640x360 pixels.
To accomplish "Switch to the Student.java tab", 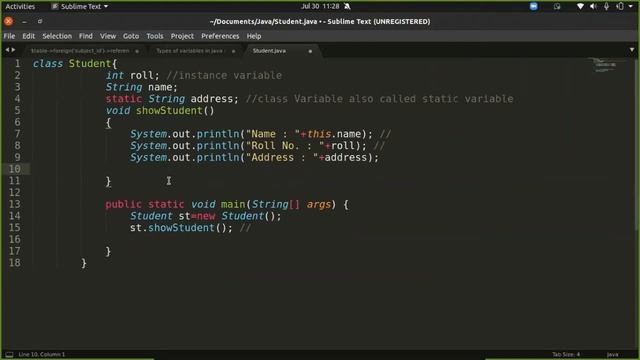I will (269, 51).
